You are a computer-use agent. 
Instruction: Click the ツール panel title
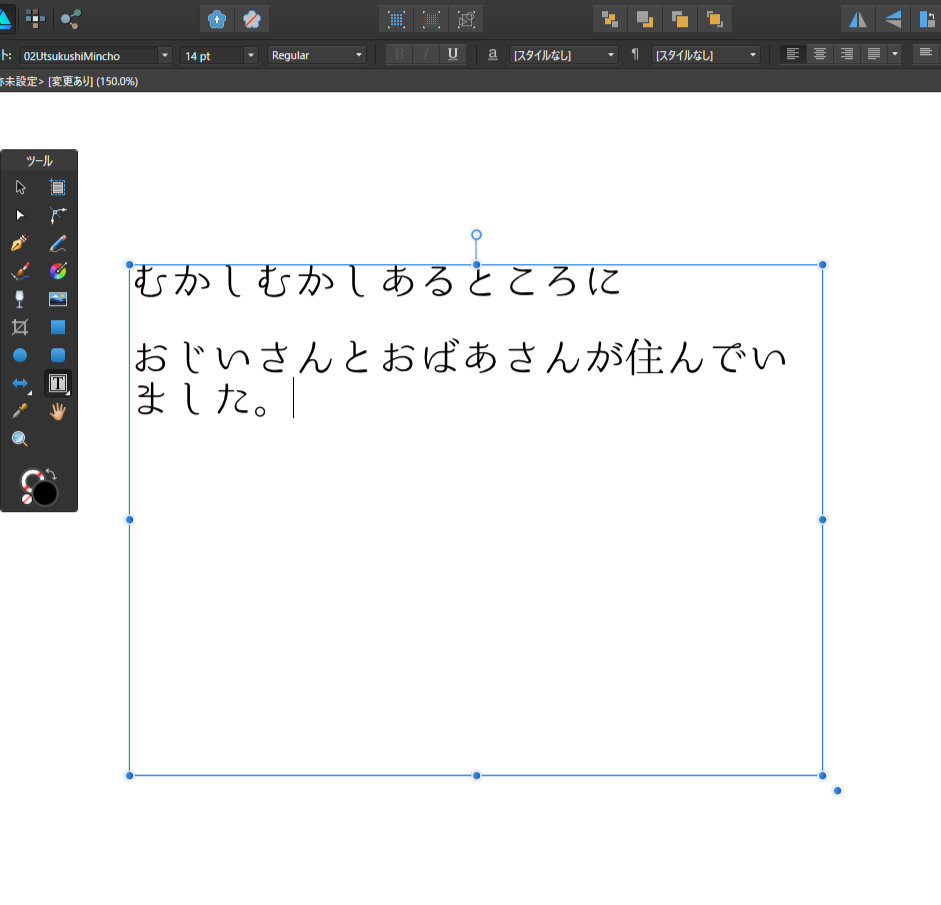40,161
